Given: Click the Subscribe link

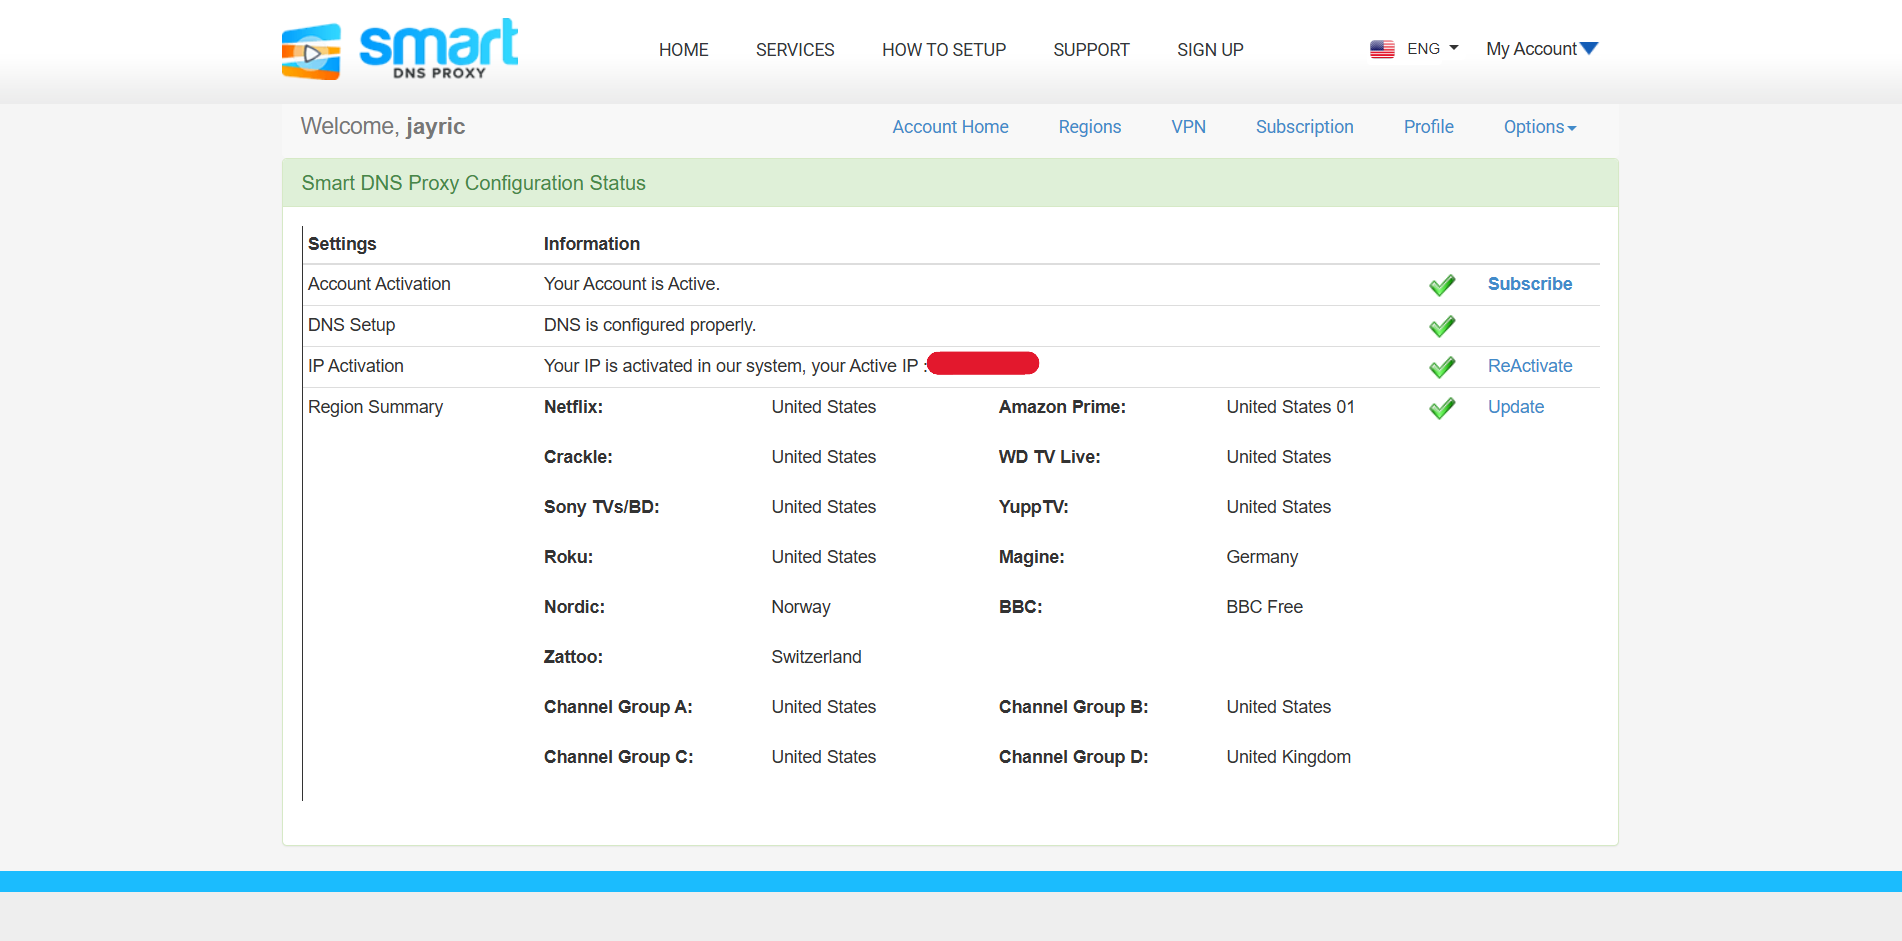Looking at the screenshot, I should pos(1529,284).
